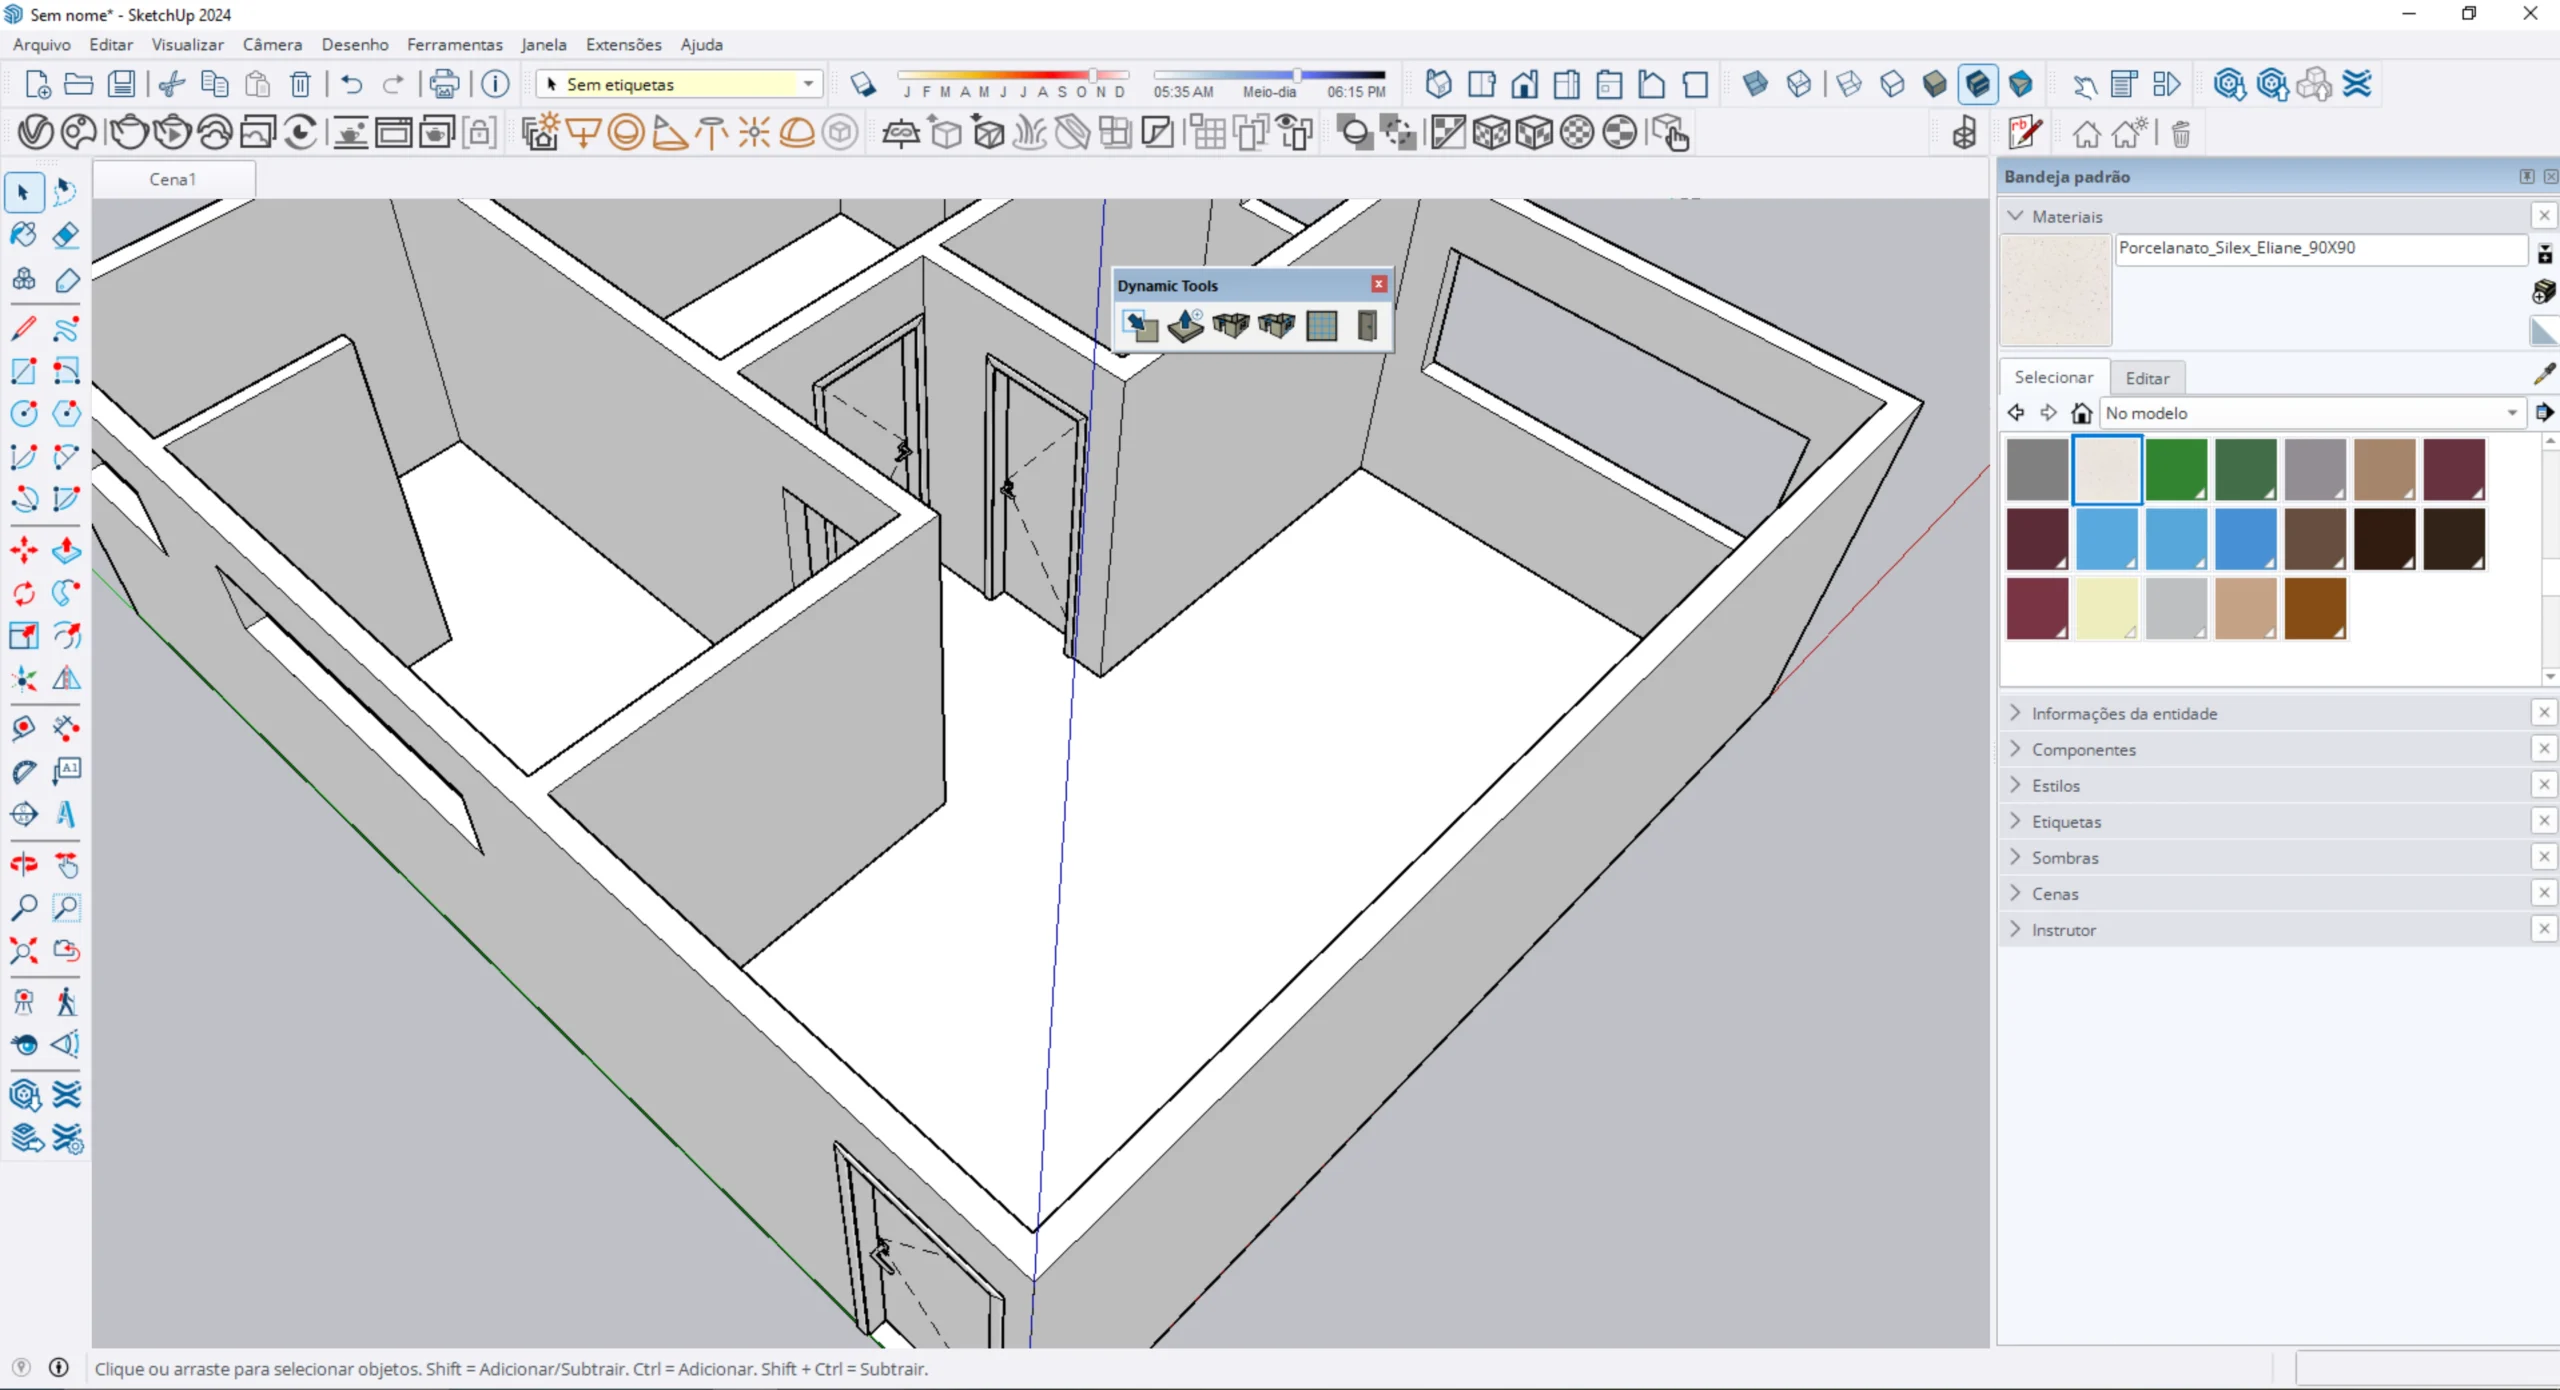Open the materials Details arrow button
2560x1390 pixels.
[x=2544, y=412]
